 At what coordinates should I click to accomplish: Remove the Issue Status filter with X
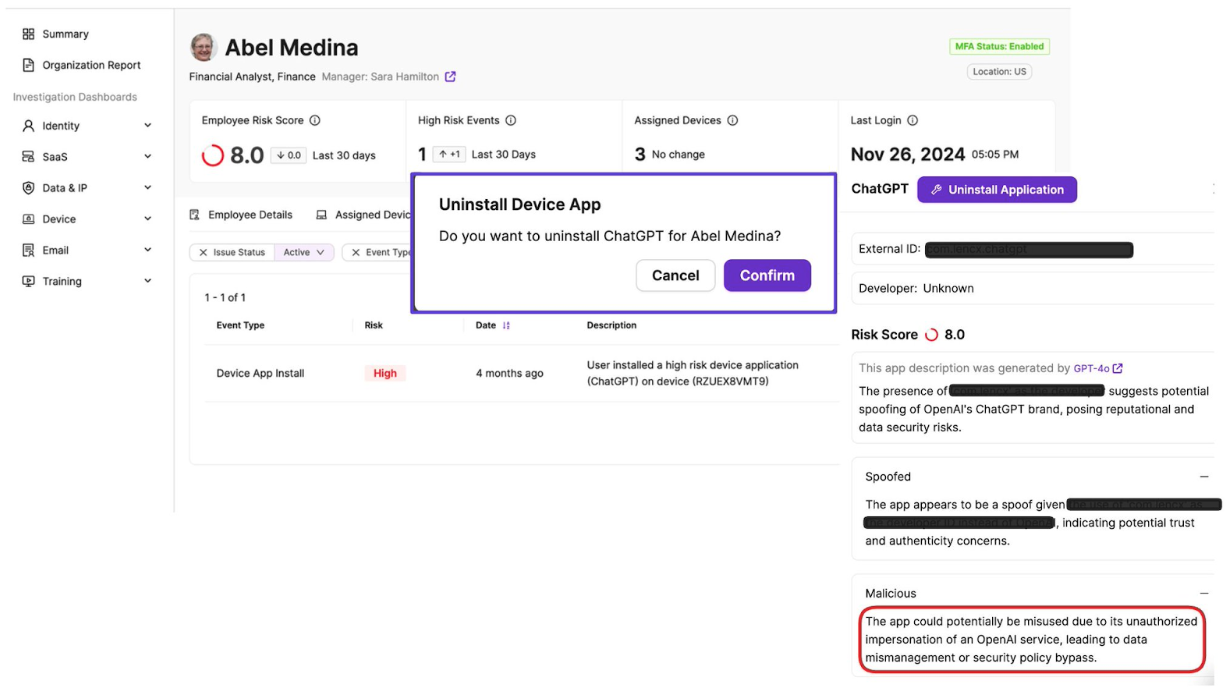[x=203, y=253]
